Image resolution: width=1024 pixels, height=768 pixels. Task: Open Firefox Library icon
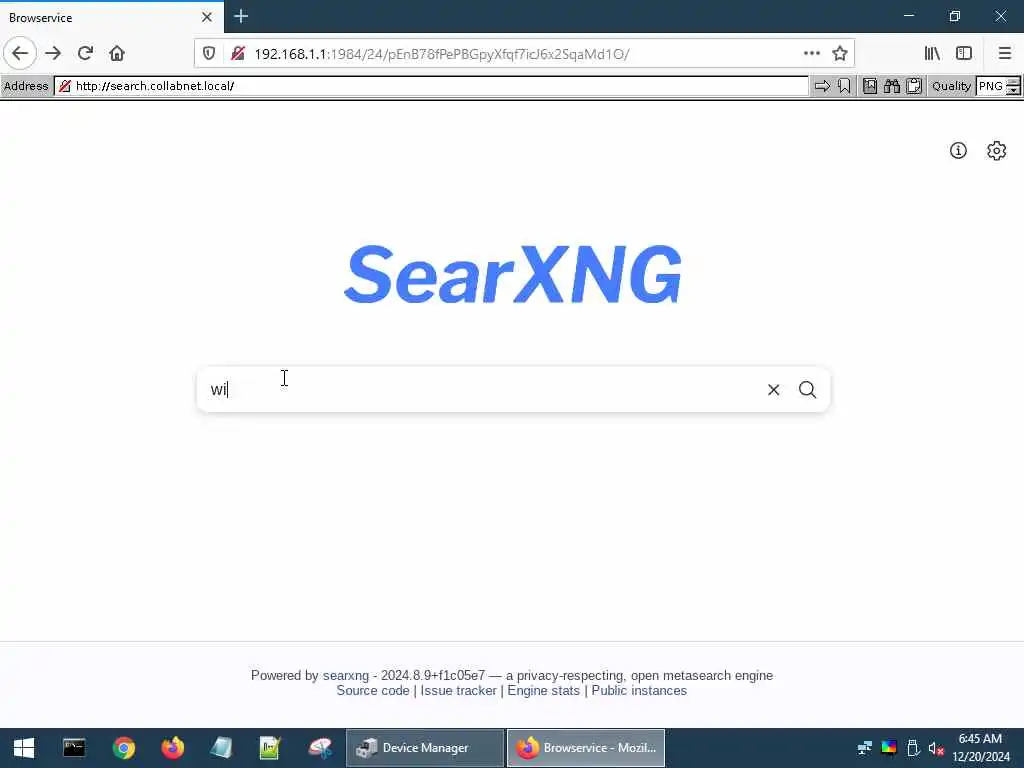(933, 54)
